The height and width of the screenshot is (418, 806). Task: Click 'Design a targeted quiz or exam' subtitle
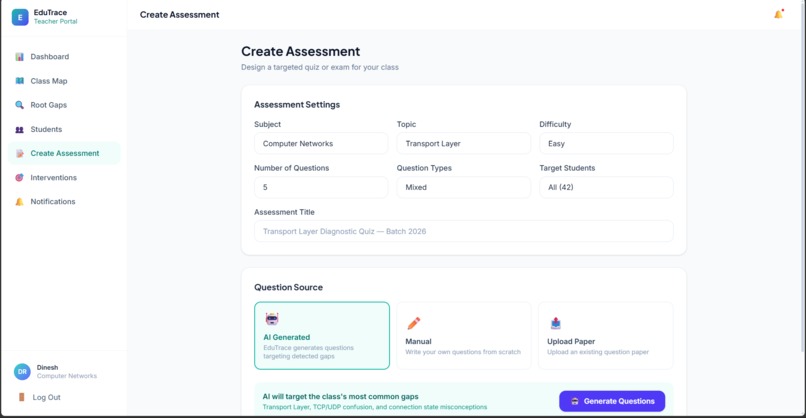320,67
